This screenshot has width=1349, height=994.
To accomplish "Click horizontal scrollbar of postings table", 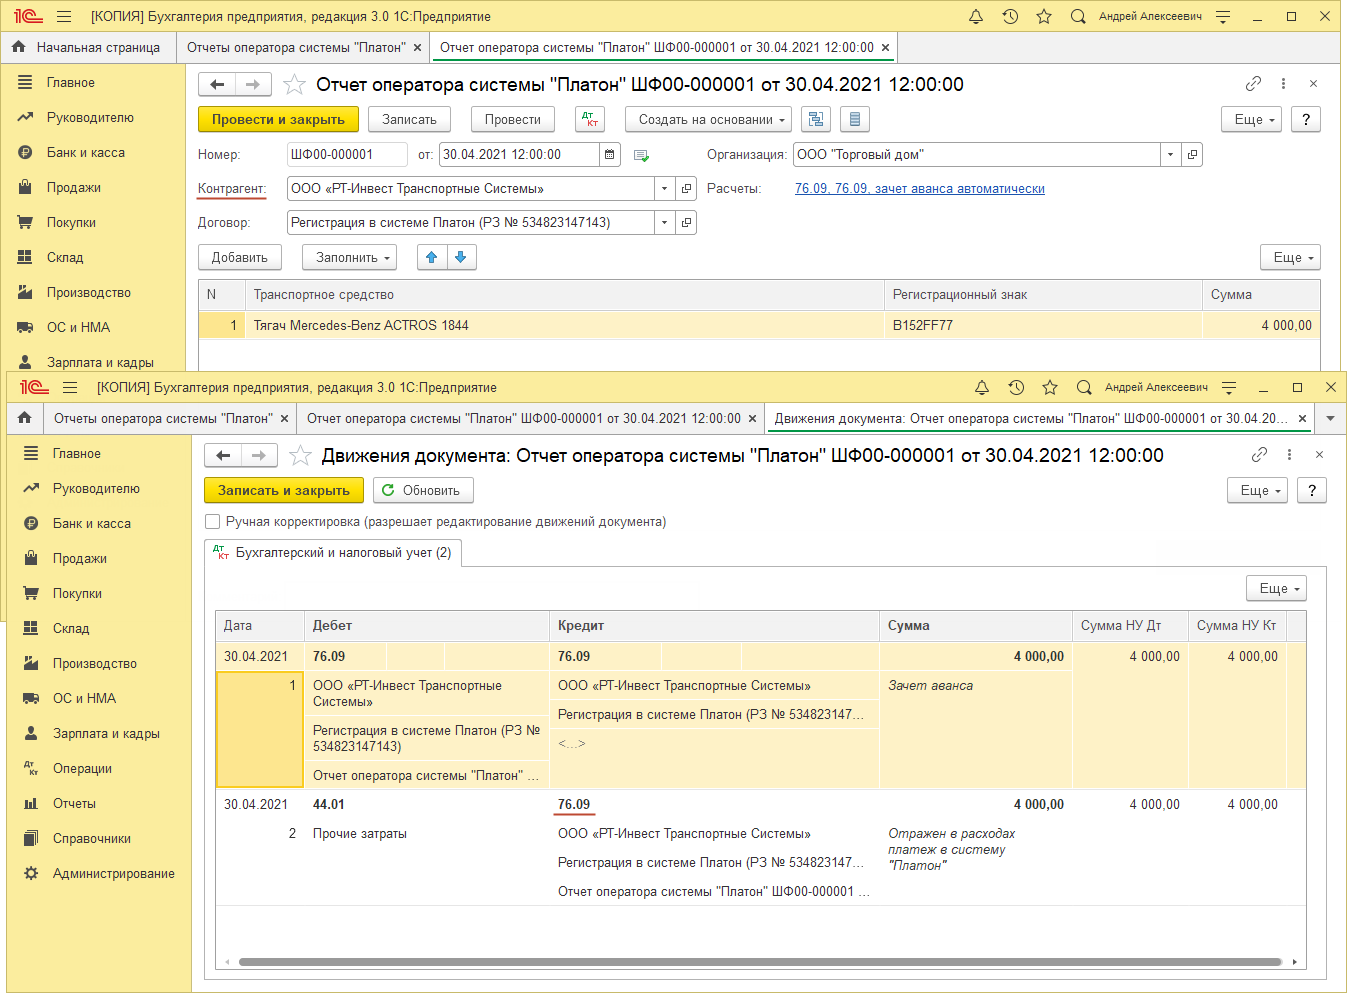I will click(x=760, y=962).
